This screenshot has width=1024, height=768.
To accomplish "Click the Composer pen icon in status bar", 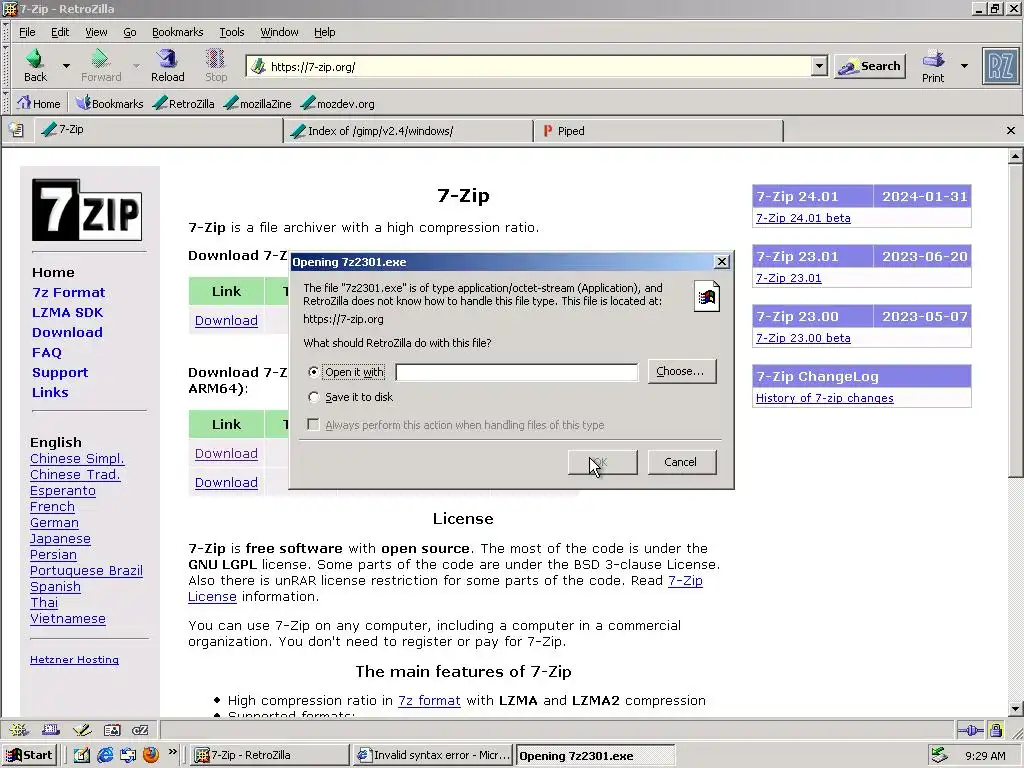I will 82,729.
